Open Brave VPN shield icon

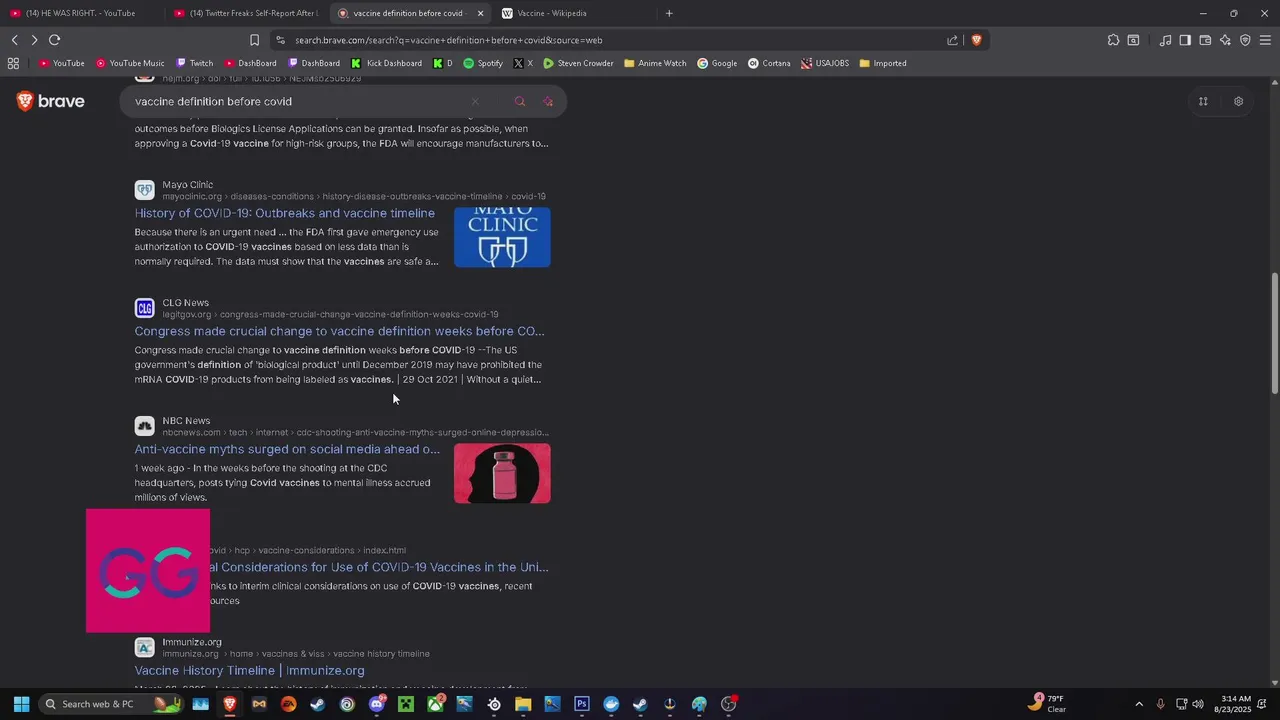(1245, 40)
